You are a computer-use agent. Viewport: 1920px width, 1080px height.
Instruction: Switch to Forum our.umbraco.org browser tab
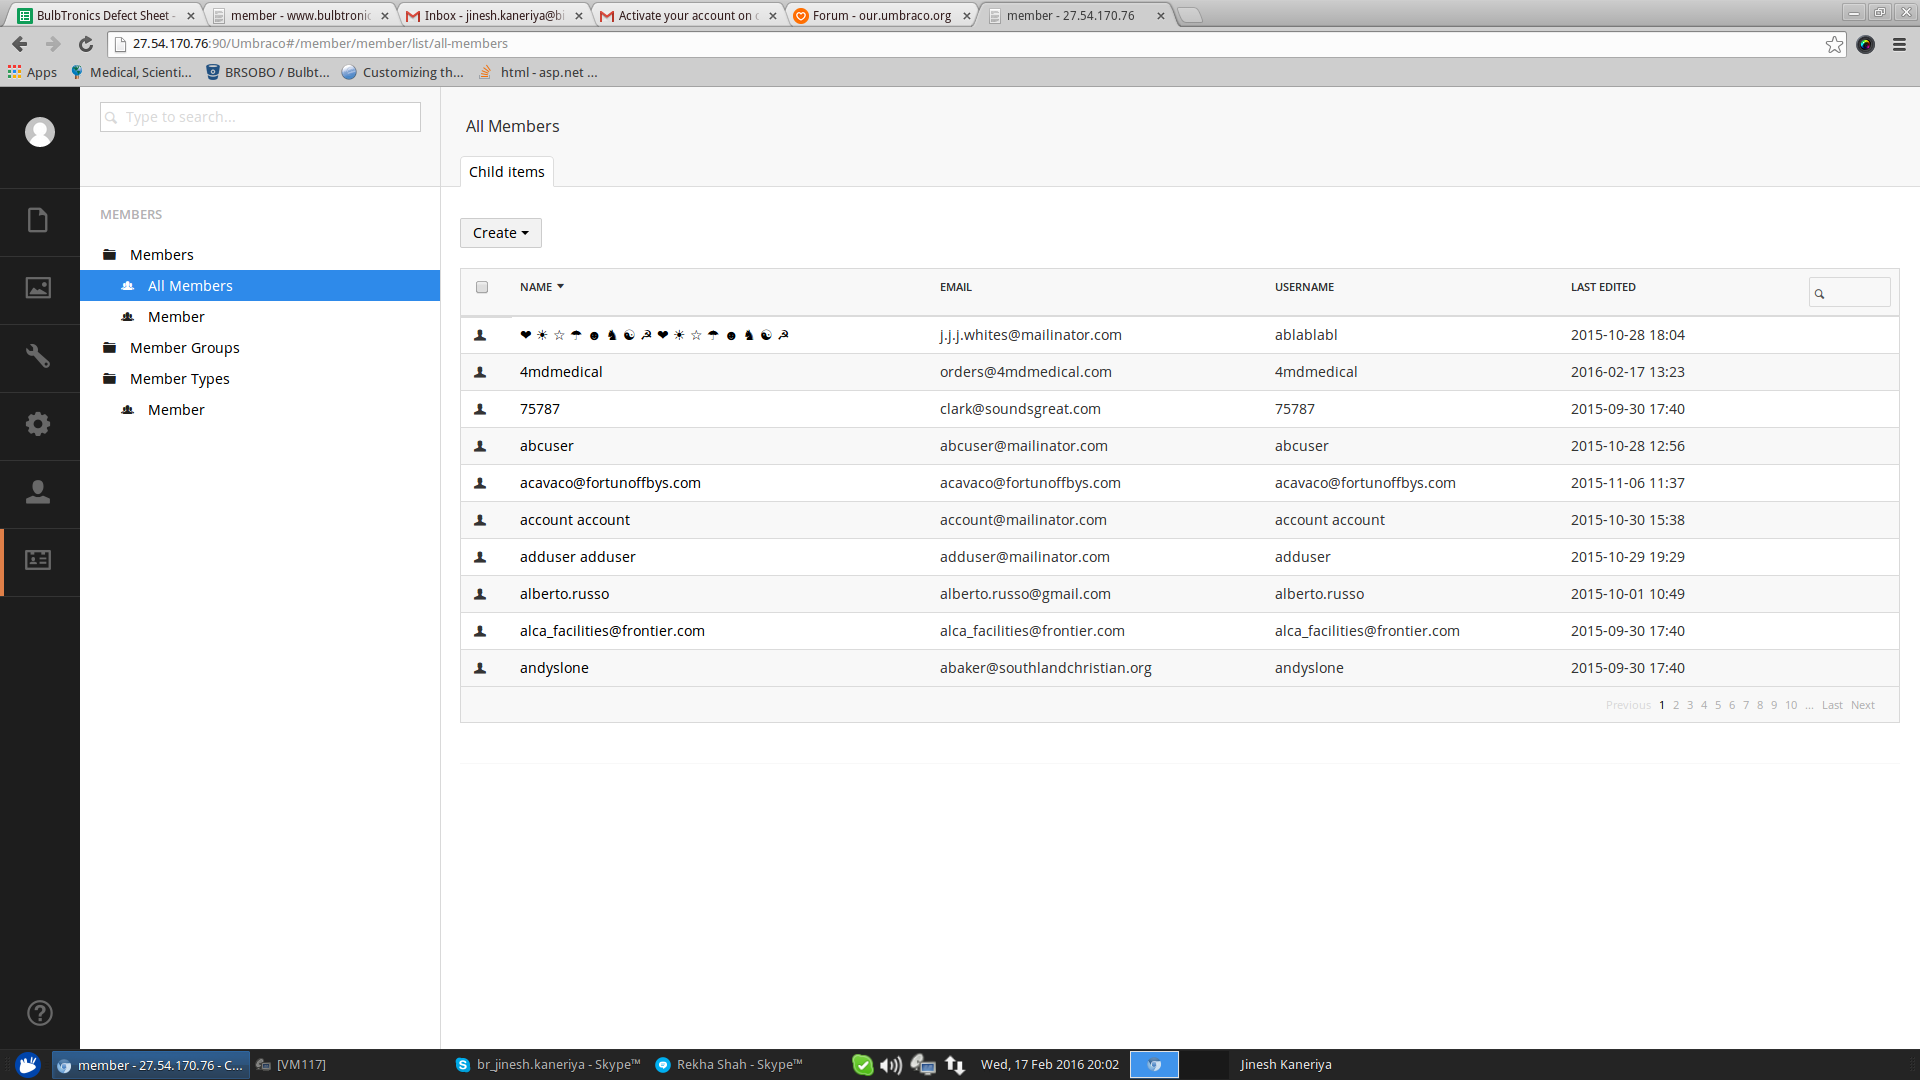click(882, 15)
